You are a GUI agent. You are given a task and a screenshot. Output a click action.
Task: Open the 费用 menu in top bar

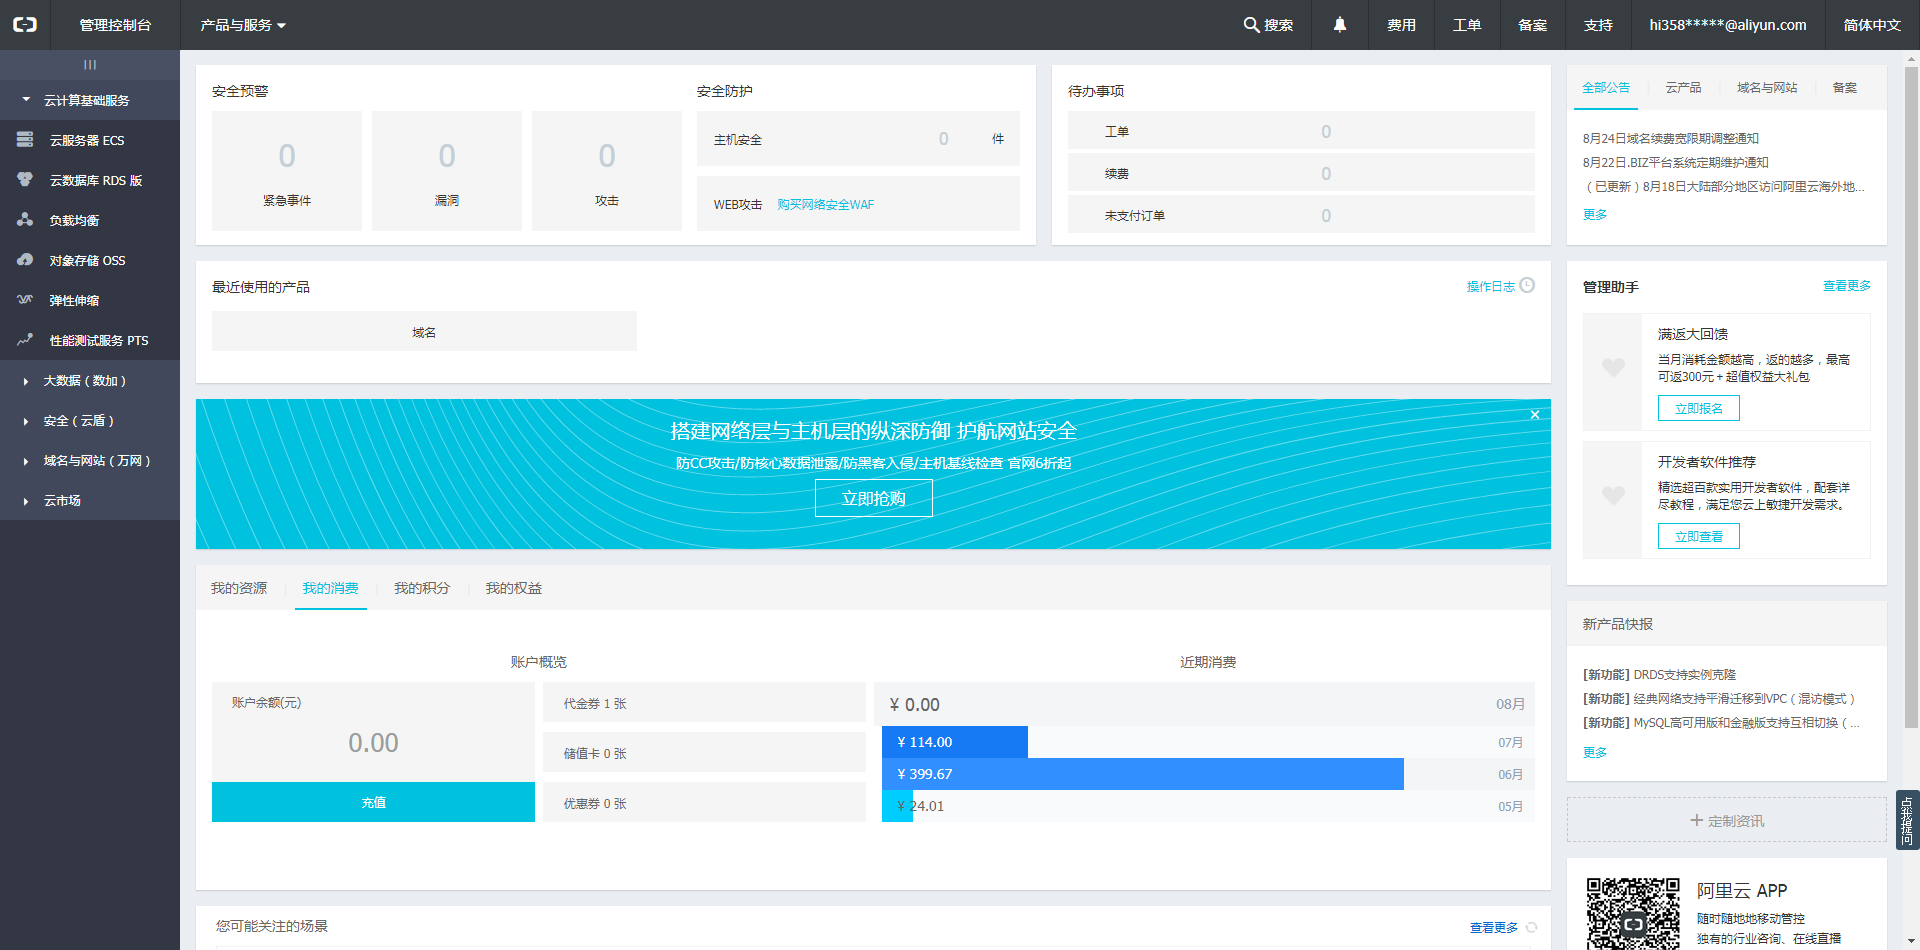1401,25
